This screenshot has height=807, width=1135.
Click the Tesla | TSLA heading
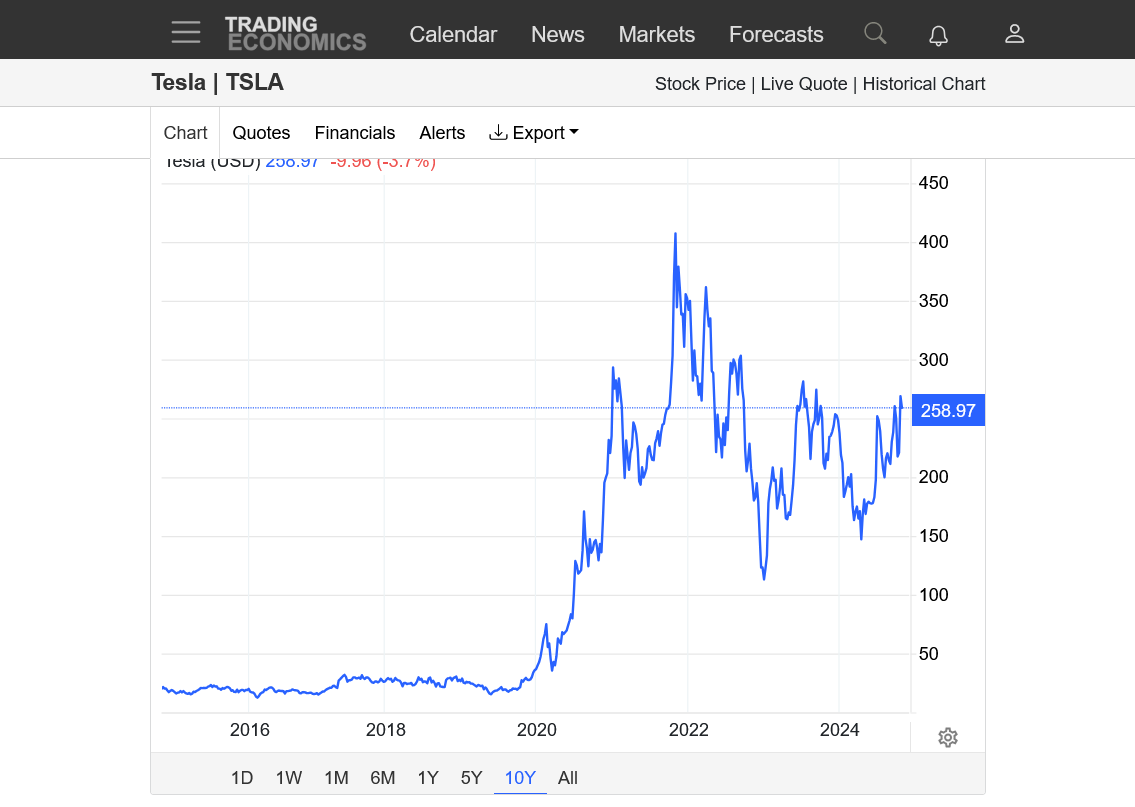217,83
